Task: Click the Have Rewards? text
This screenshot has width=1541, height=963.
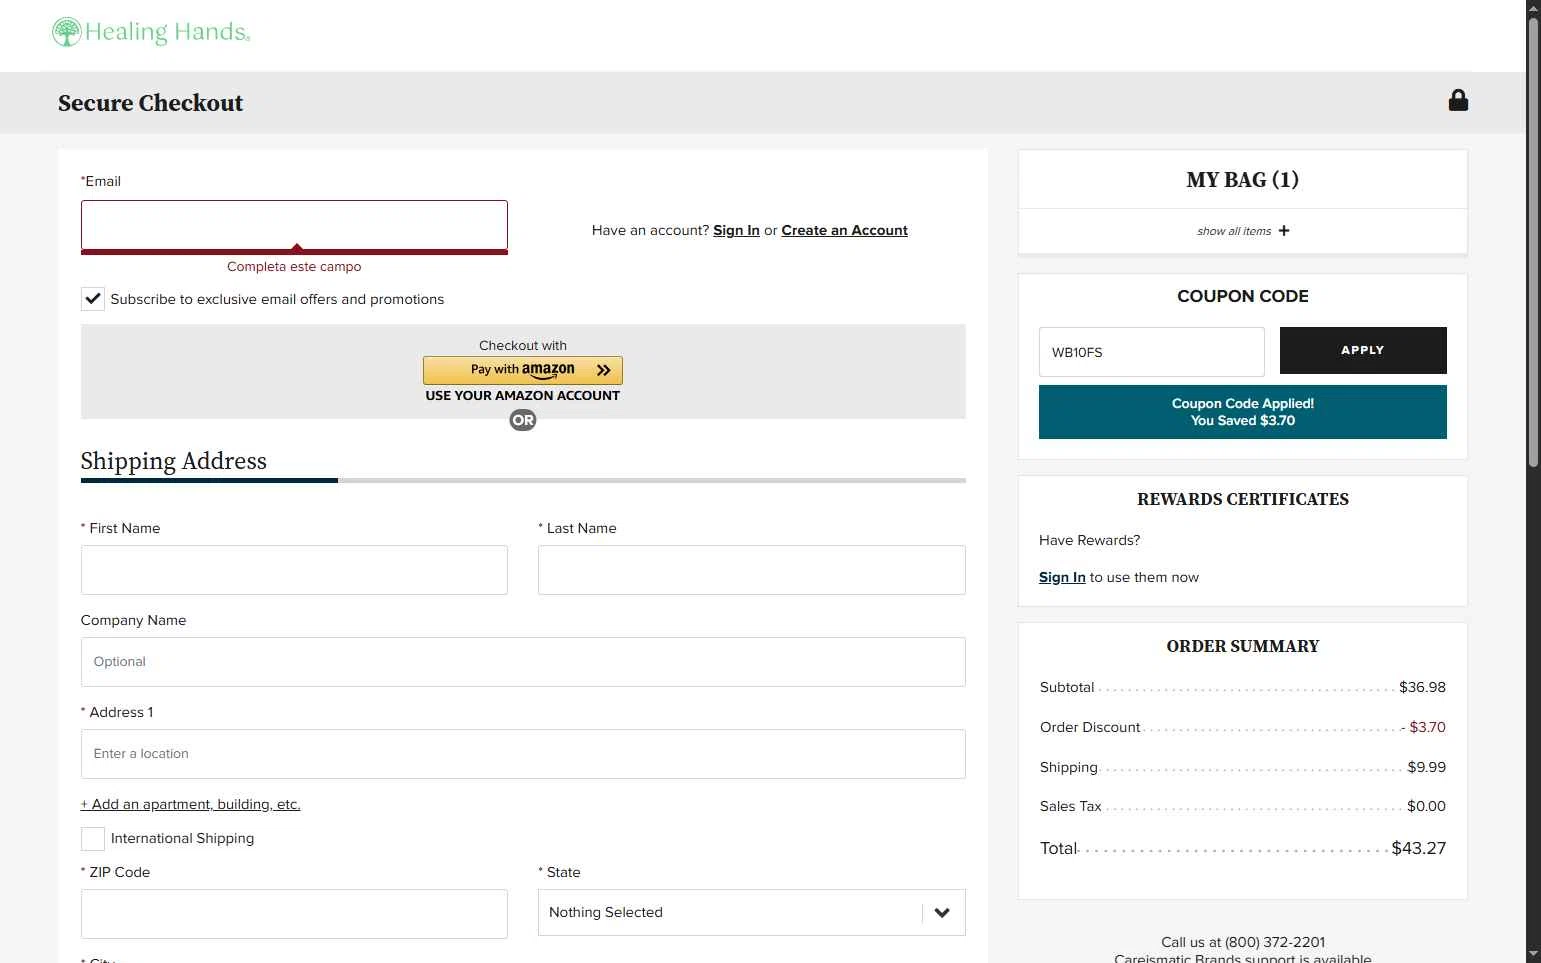Action: click(x=1090, y=540)
